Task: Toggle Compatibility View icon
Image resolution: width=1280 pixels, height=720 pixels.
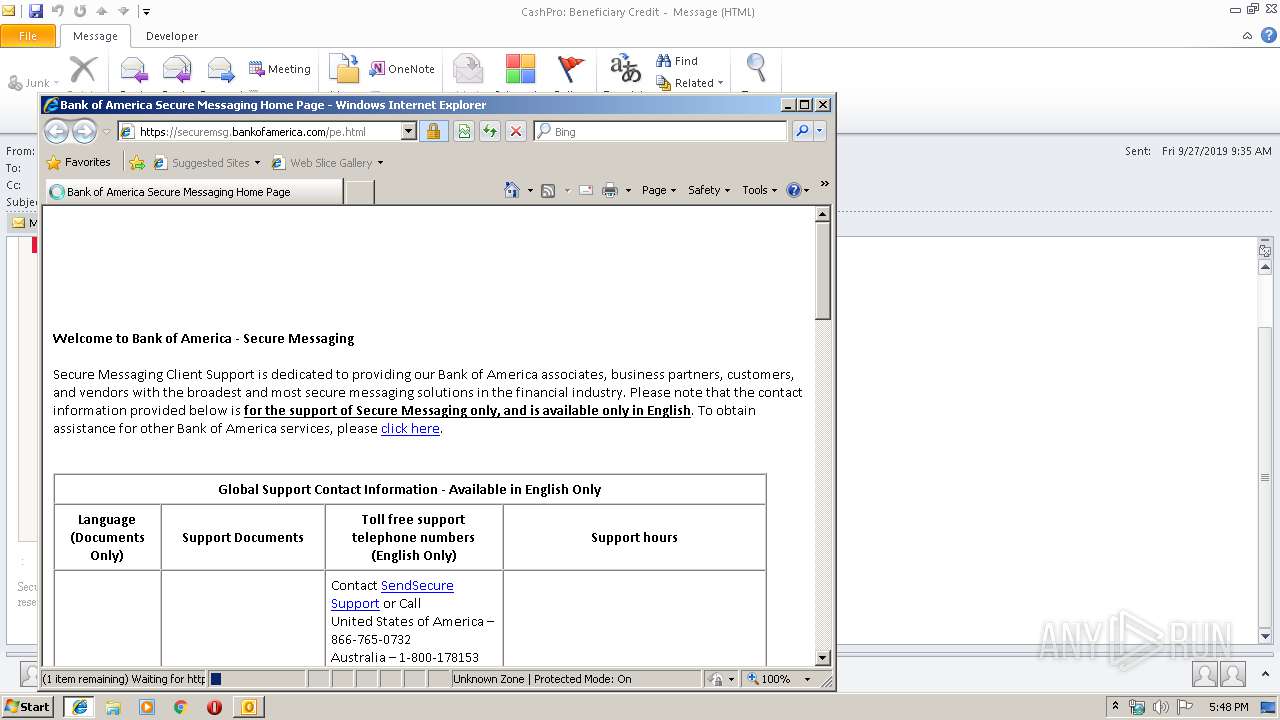Action: (x=464, y=131)
